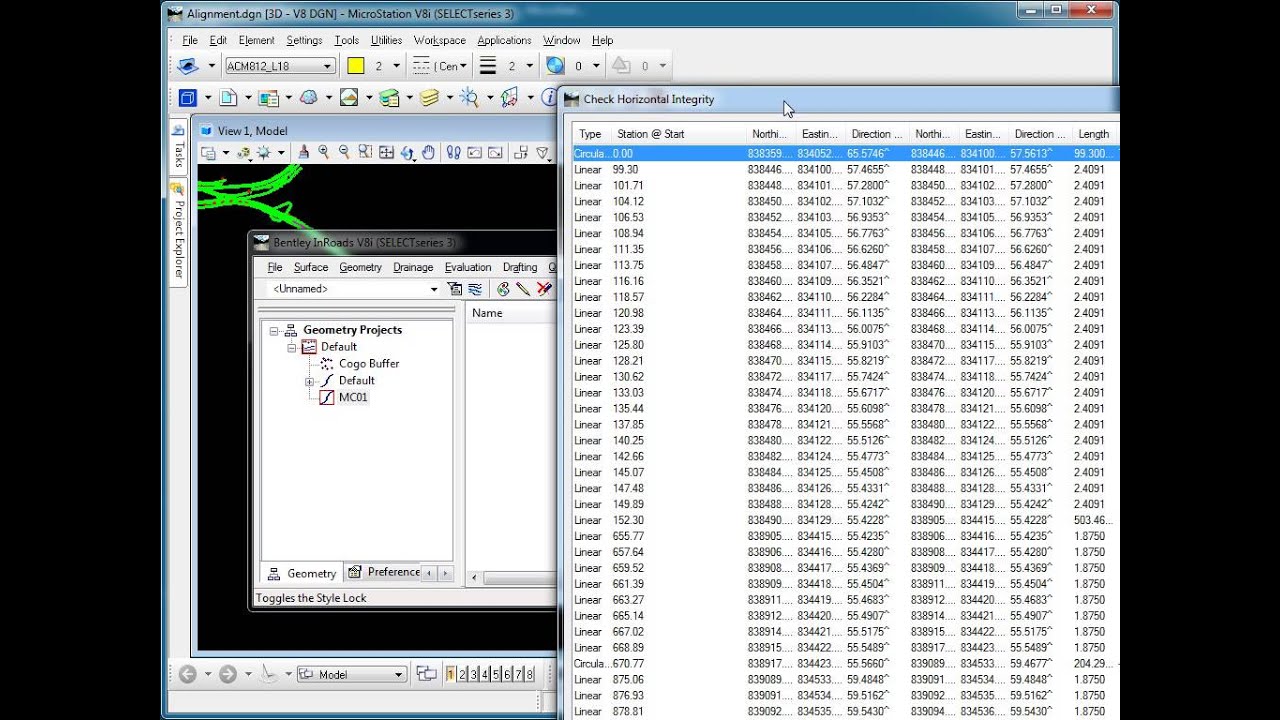This screenshot has width=1280, height=720.
Task: Toggle InRoads Delete Ink lock icon
Action: click(544, 289)
